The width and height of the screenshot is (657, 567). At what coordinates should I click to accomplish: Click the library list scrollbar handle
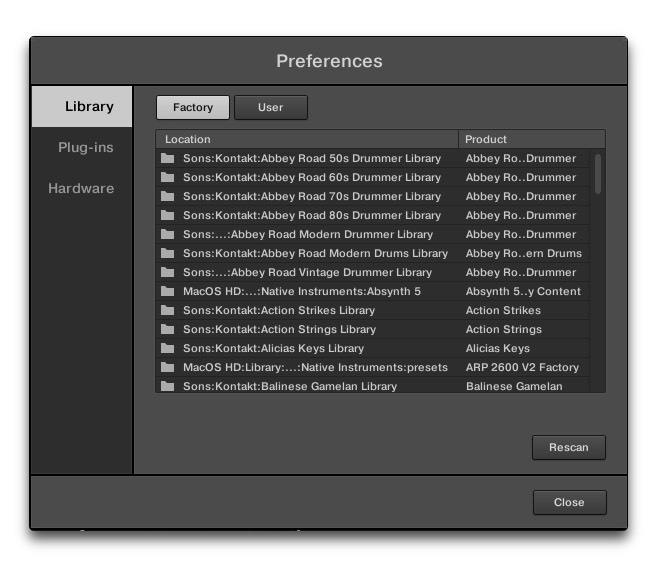598,173
